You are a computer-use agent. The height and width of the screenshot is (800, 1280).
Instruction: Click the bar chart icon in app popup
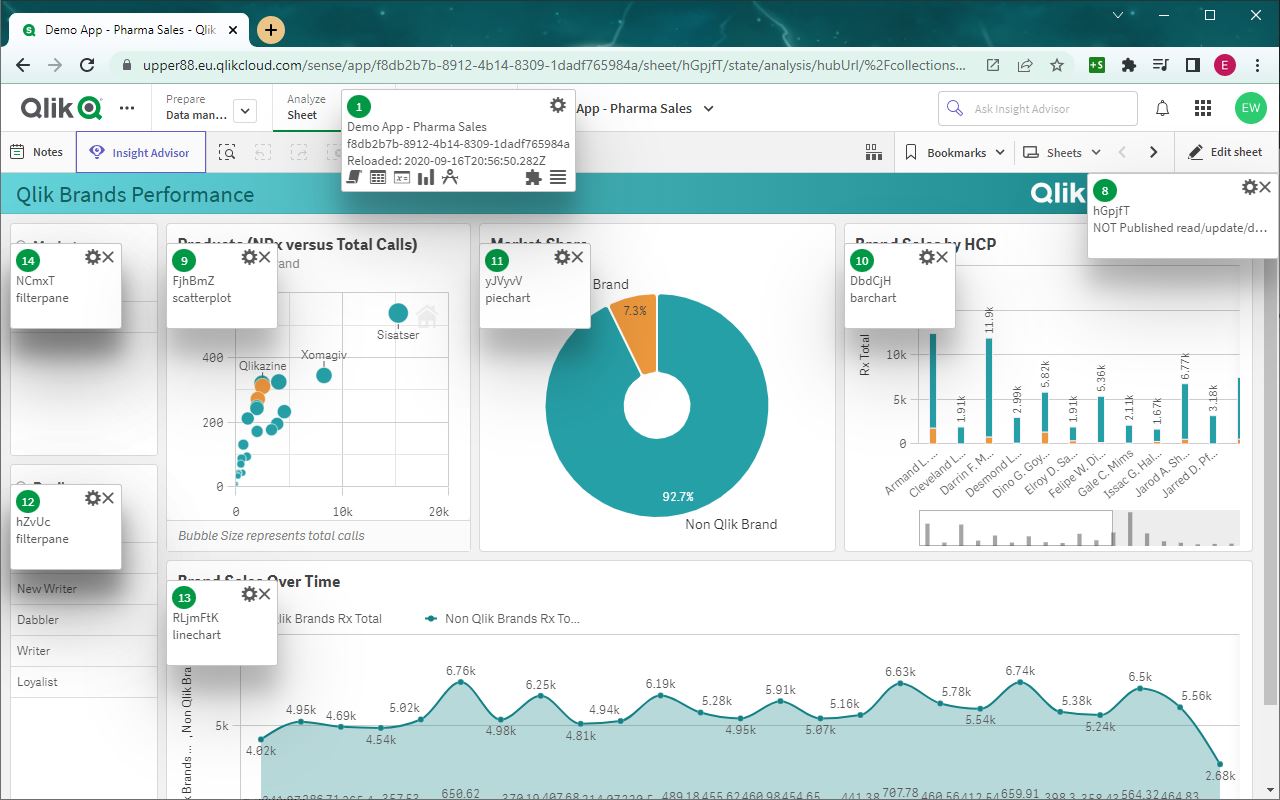426,177
